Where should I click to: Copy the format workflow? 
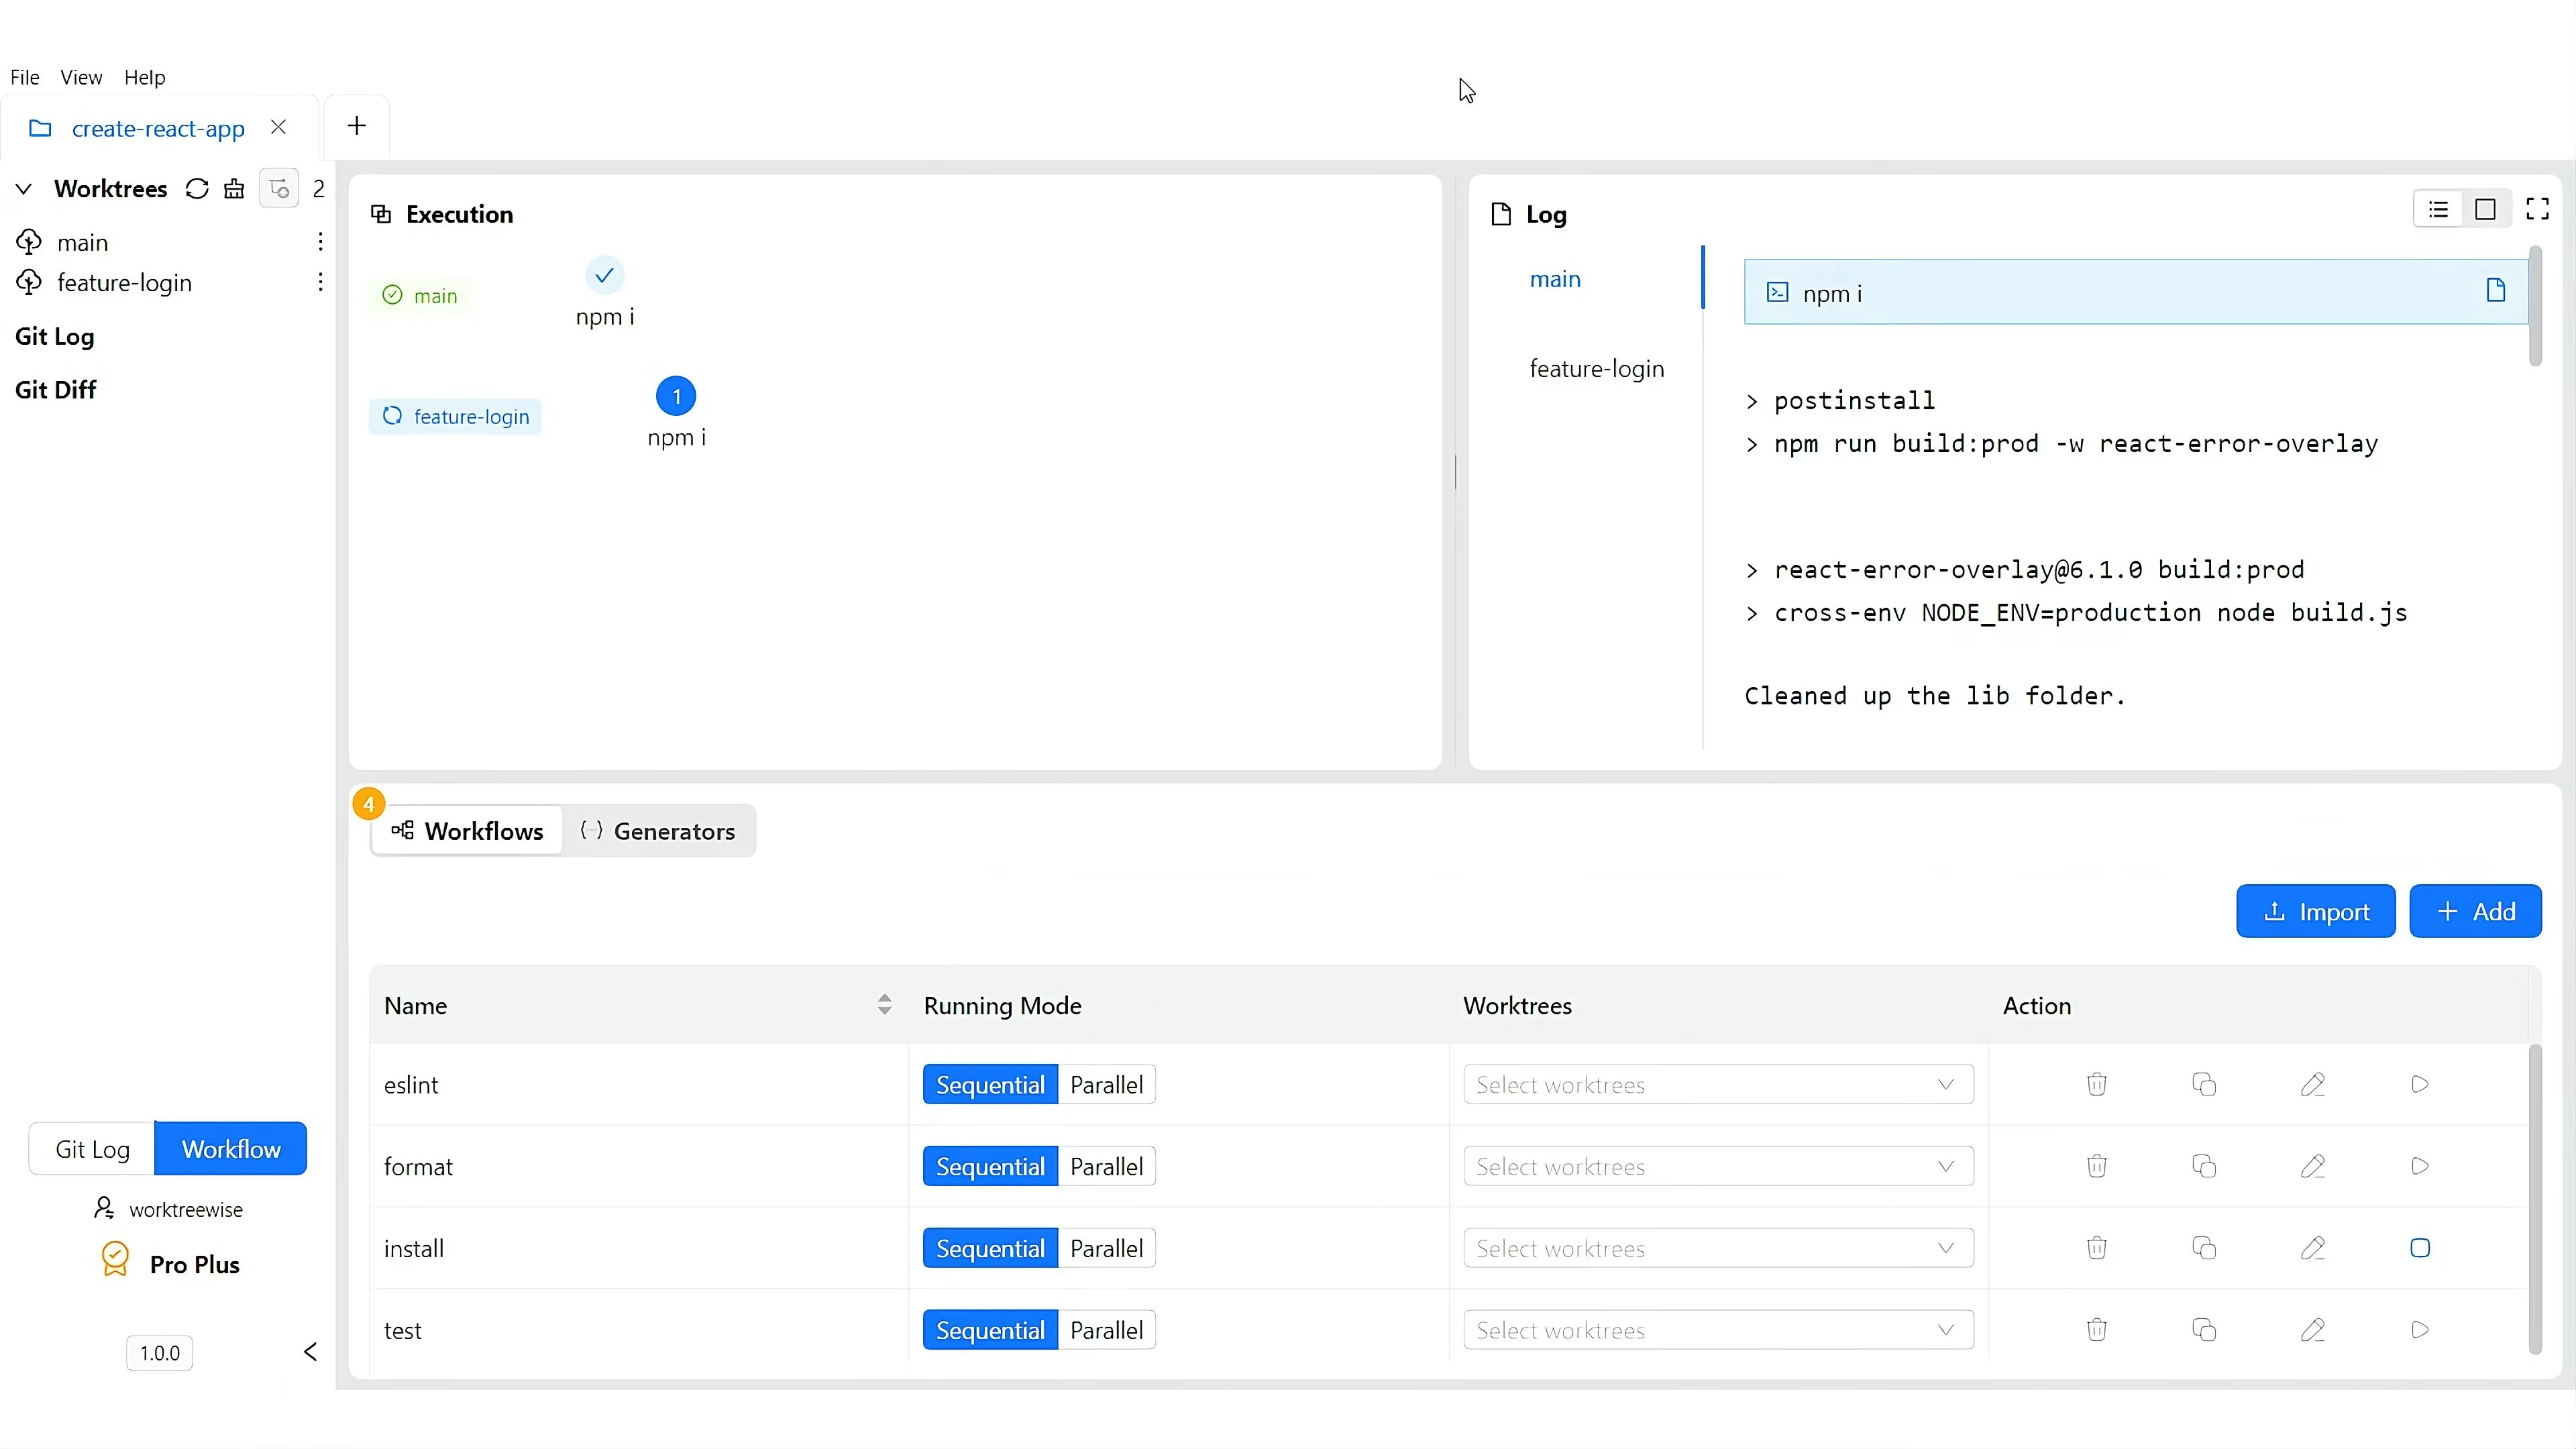pos(2204,1166)
